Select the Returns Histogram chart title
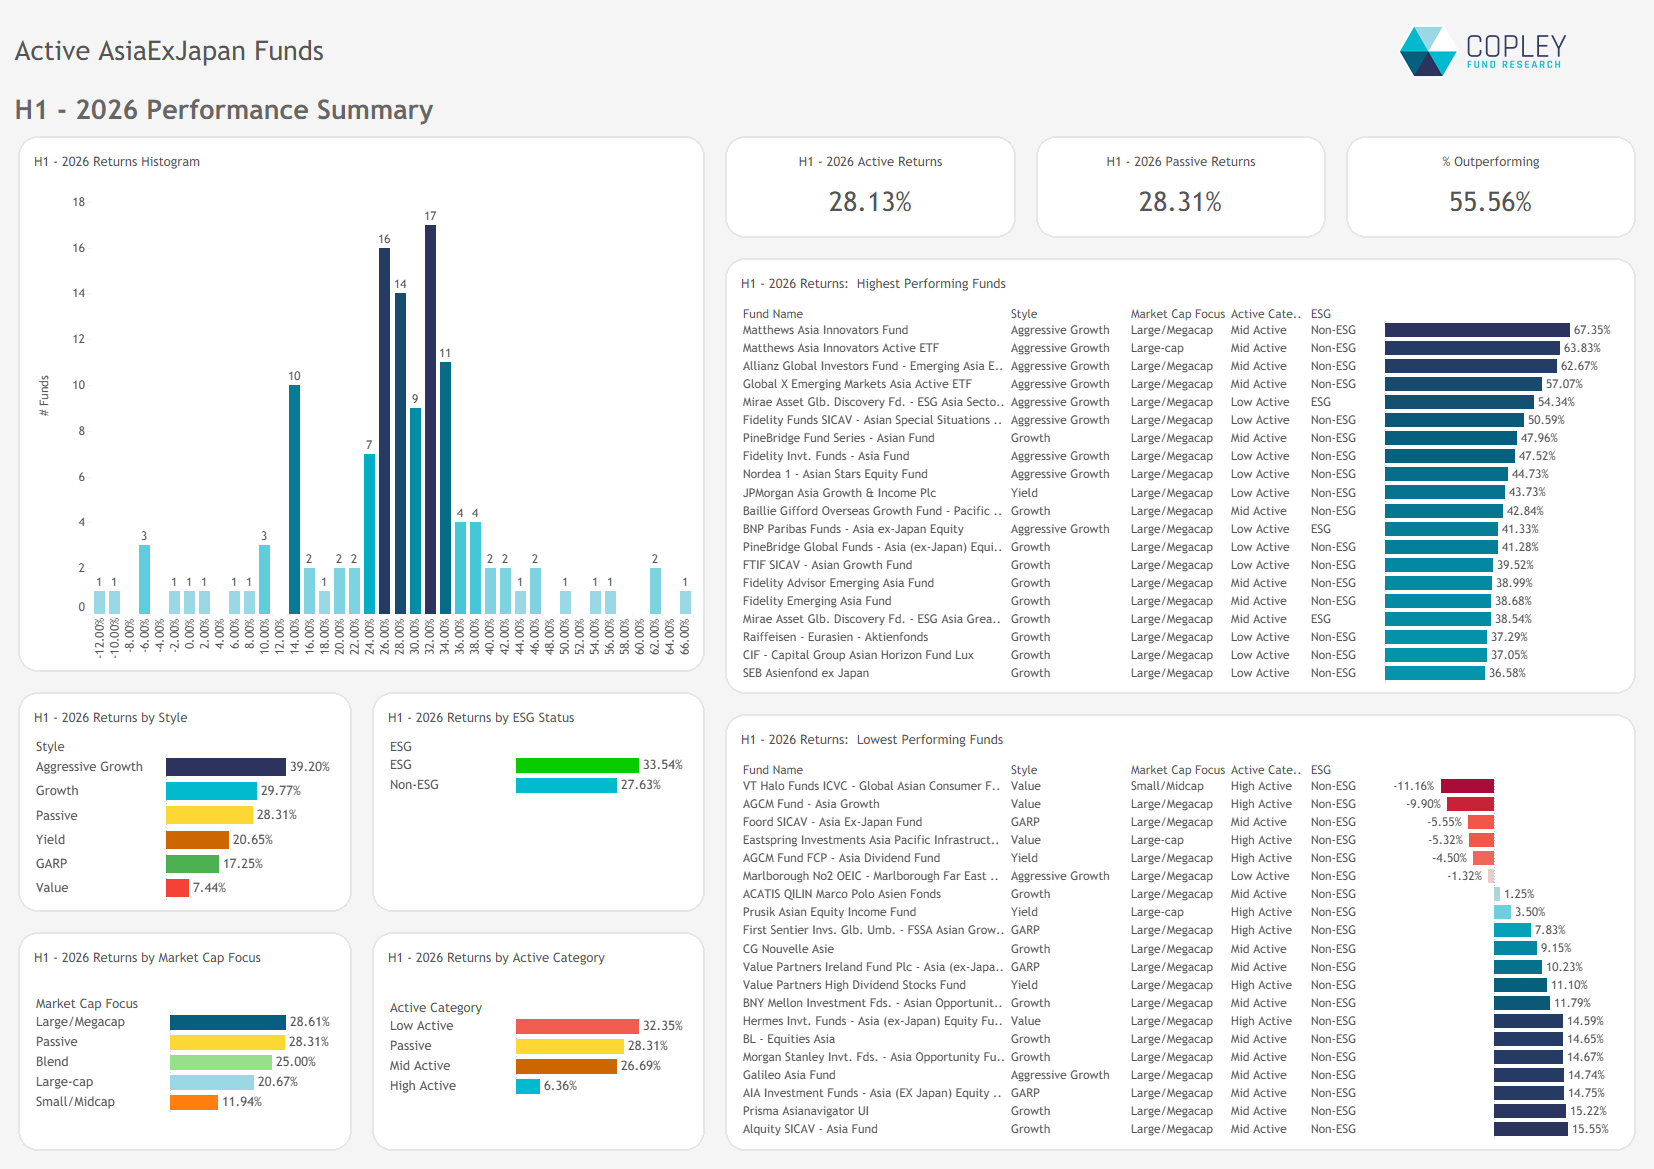Image resolution: width=1654 pixels, height=1169 pixels. pos(117,162)
